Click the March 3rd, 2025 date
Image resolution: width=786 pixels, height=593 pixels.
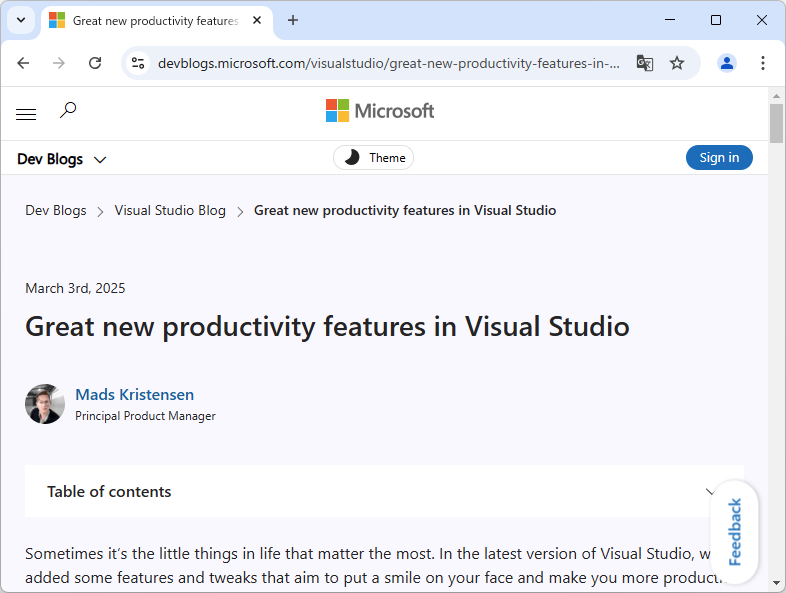(75, 288)
